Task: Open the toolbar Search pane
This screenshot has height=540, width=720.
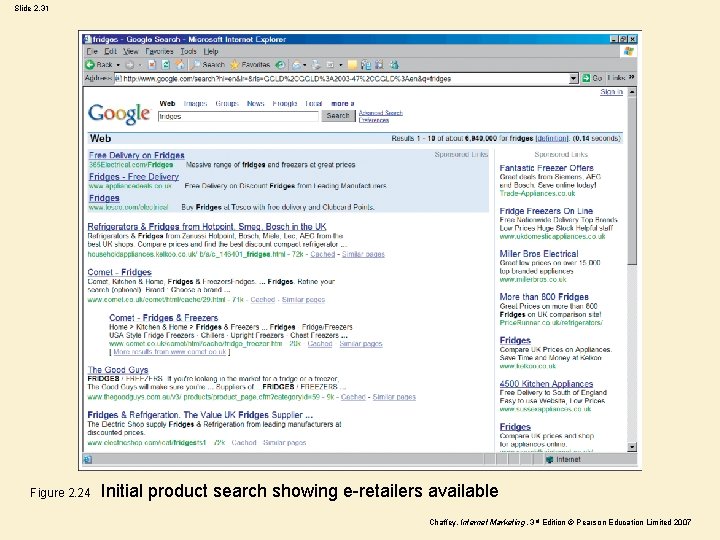Action: [209, 65]
